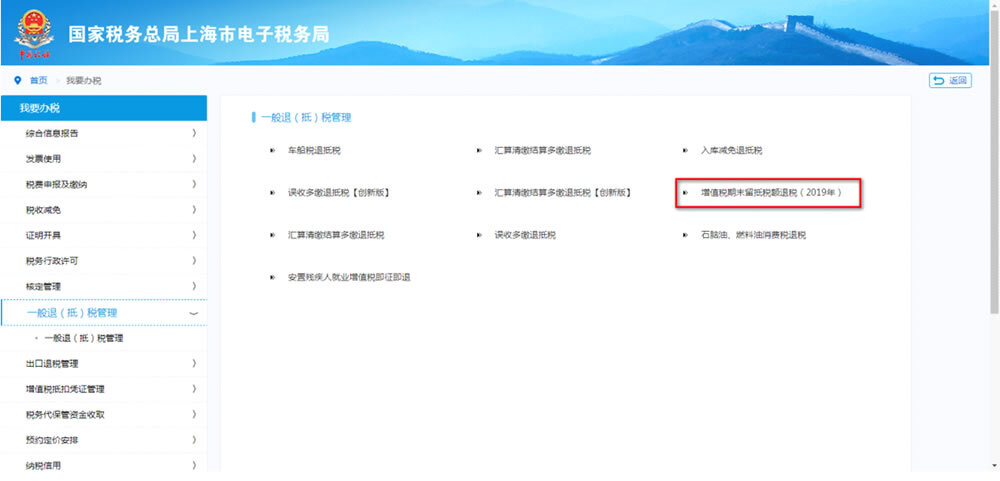Viewport: 1000px width, 481px height.
Task: Click the arrow bullet before 车船税退抵税
Action: point(272,151)
